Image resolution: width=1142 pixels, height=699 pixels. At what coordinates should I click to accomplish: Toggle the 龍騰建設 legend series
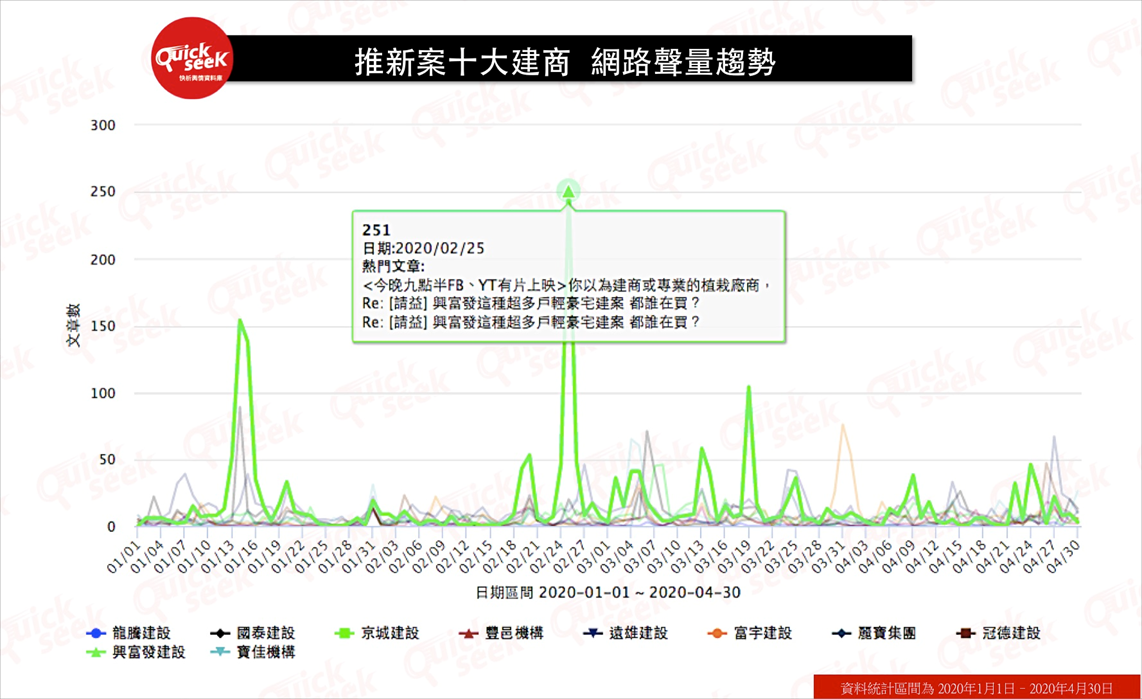point(128,633)
